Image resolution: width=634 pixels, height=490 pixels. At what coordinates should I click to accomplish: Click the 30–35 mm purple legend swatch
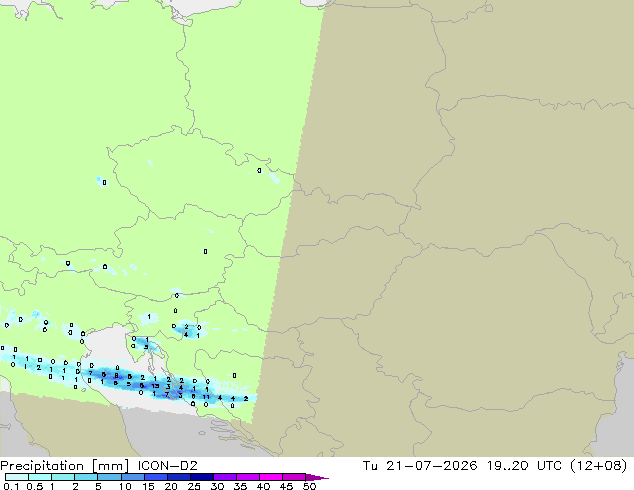pyautogui.click(x=224, y=477)
